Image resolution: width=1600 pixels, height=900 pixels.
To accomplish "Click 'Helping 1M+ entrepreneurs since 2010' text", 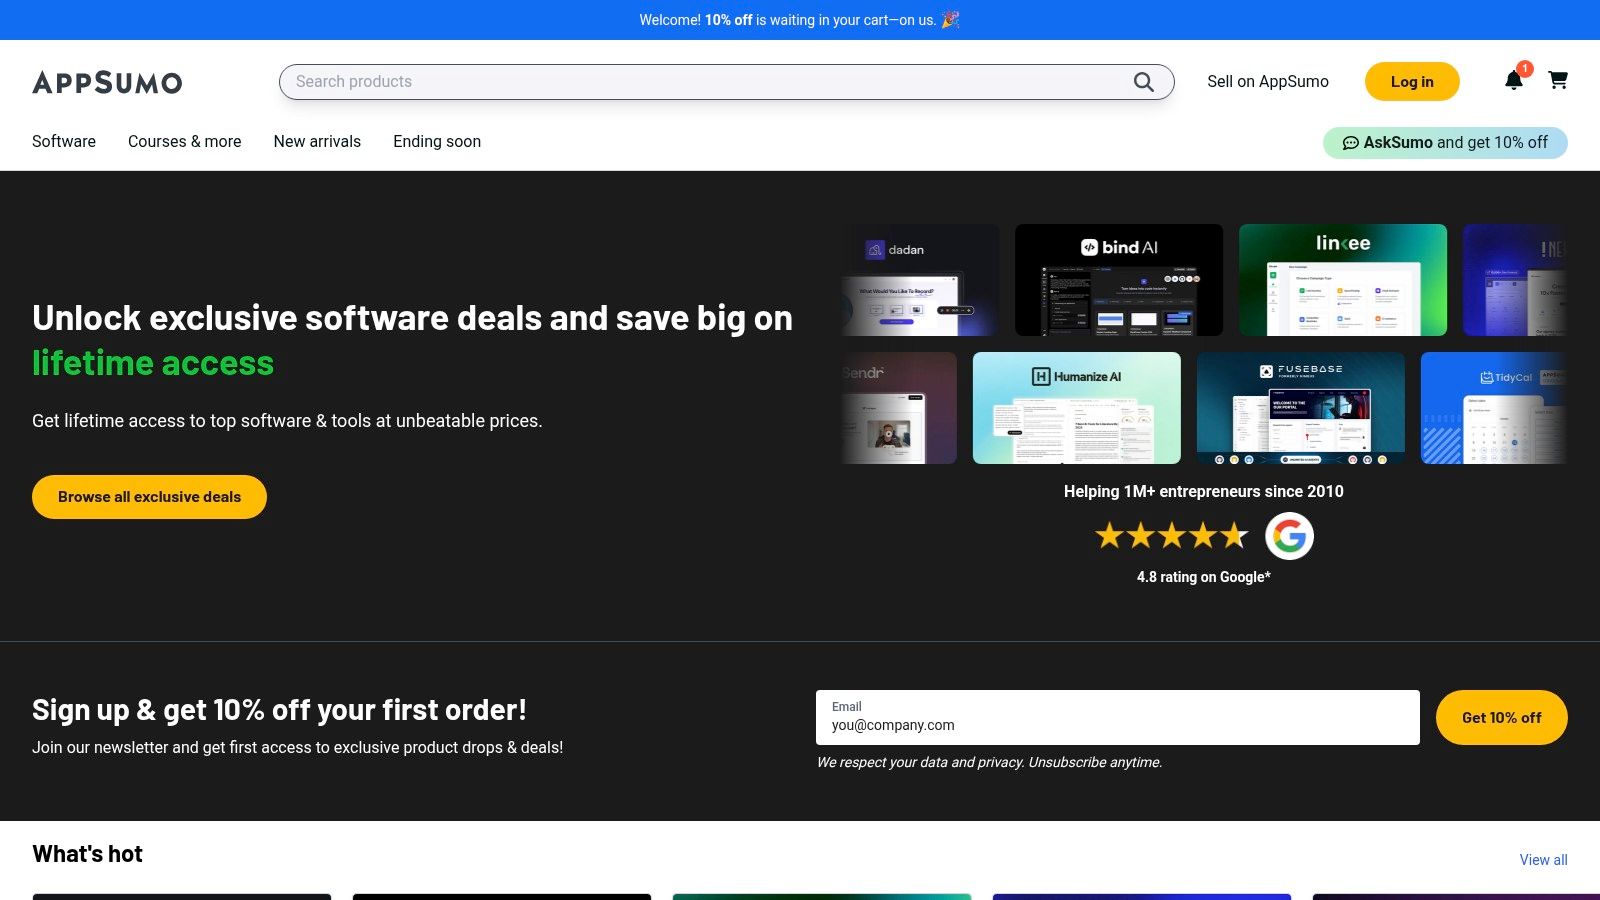I will coord(1204,491).
